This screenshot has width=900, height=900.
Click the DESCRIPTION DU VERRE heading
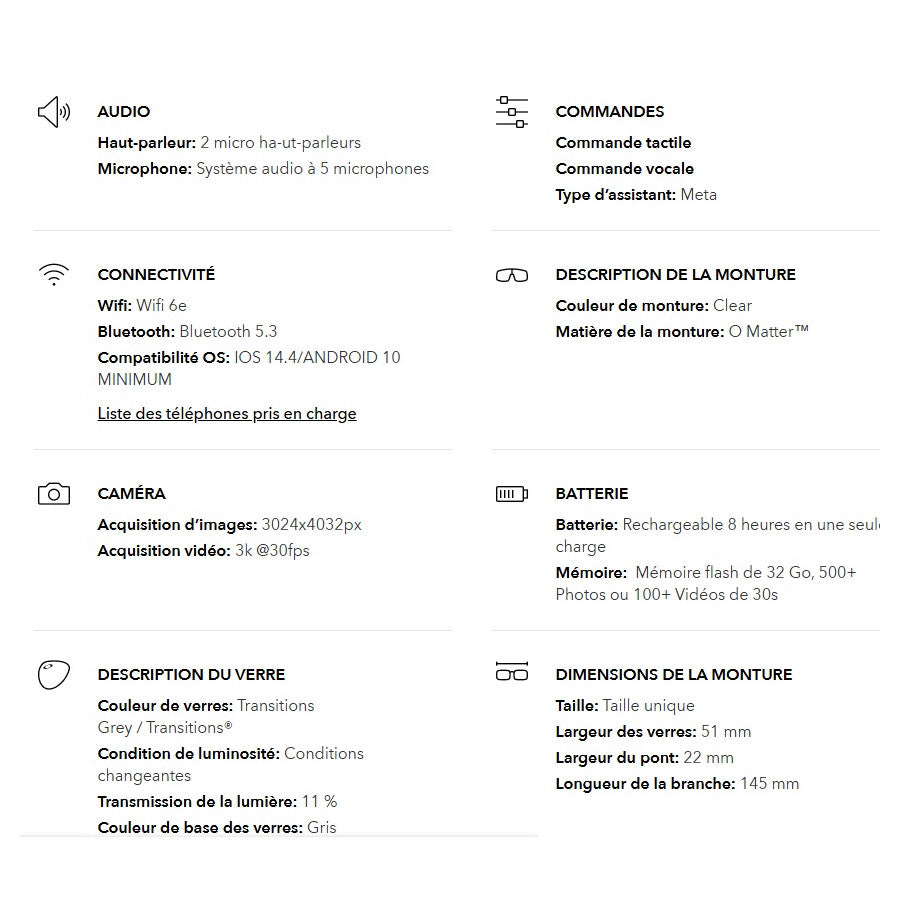[x=191, y=675]
